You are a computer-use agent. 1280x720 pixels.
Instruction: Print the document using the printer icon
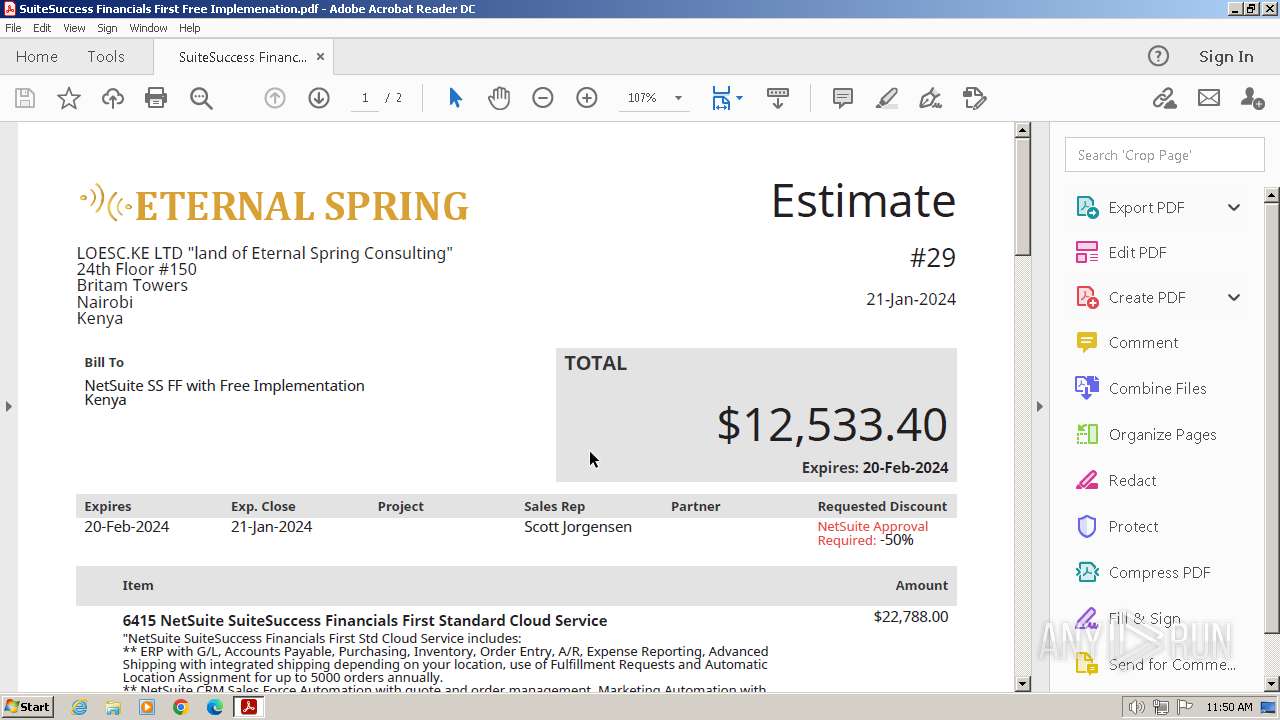156,98
